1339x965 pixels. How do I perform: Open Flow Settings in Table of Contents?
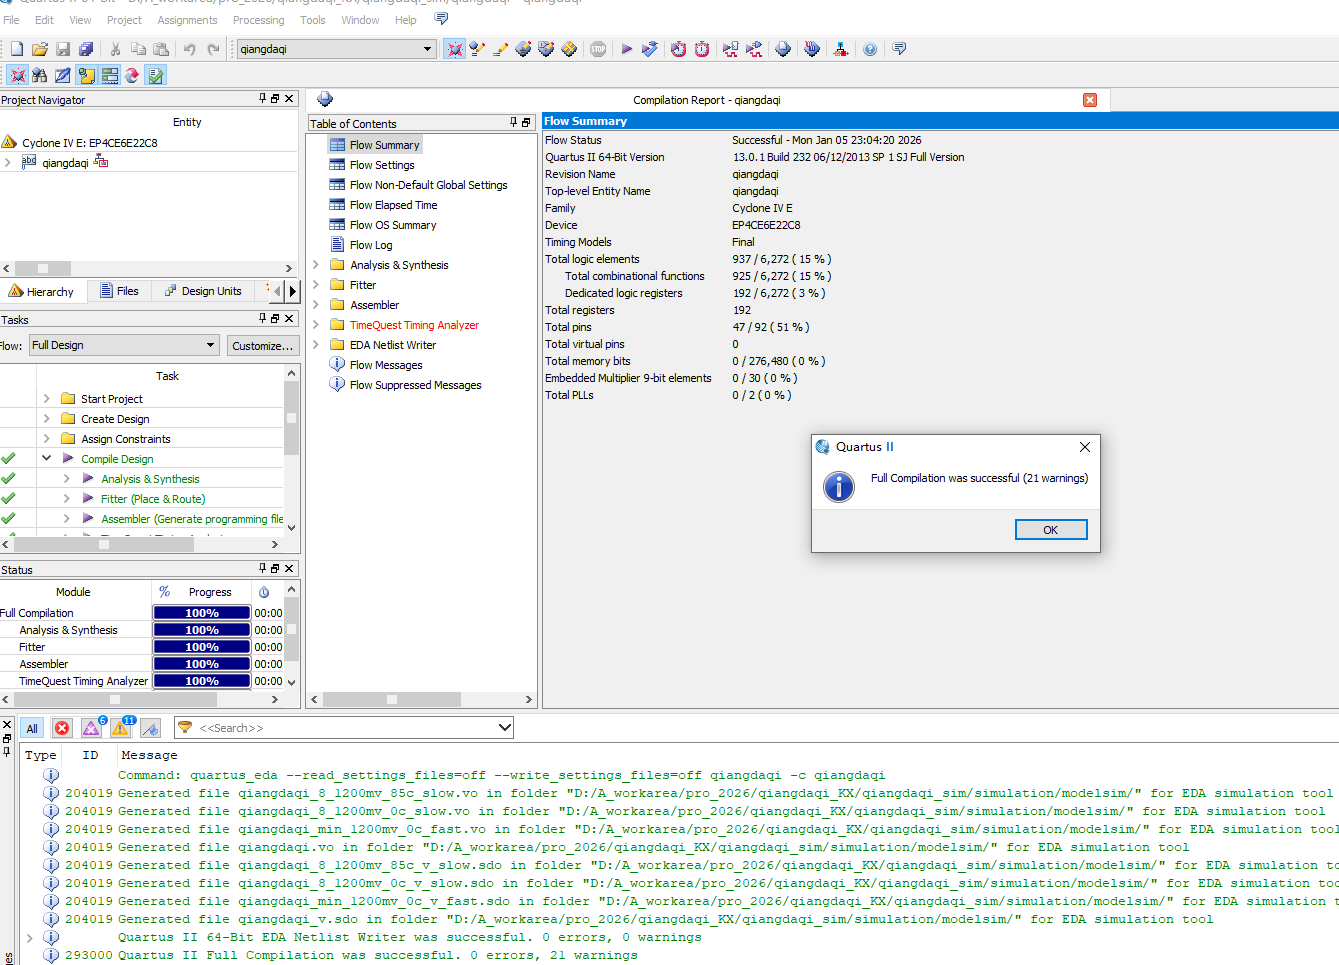click(x=382, y=165)
